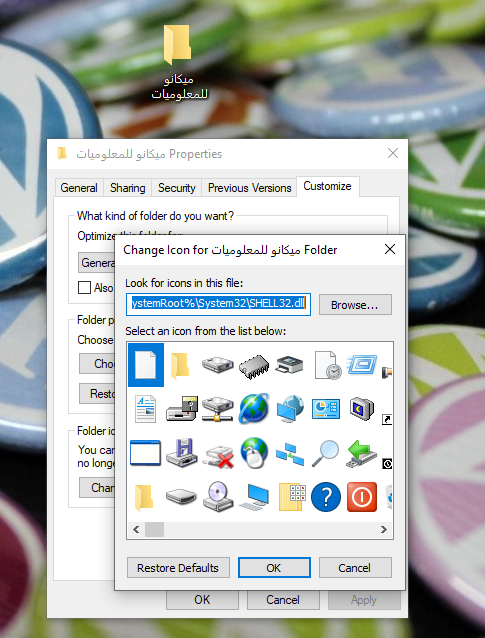This screenshot has width=485, height=638.
Task: Select the hard disk drive icon in first row
Action: [x=218, y=364]
